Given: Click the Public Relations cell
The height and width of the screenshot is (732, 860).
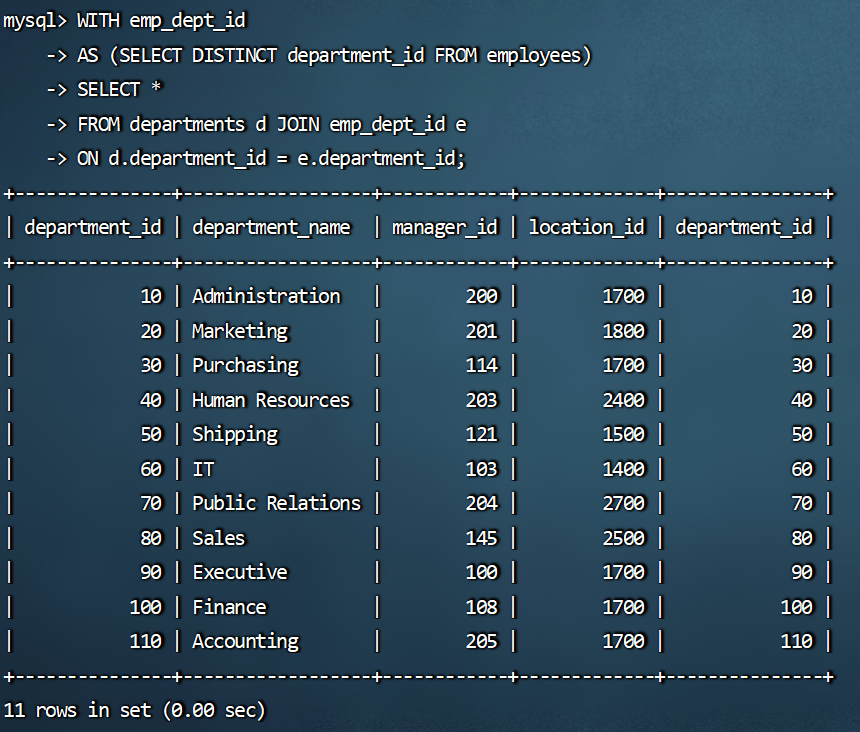Looking at the screenshot, I should [x=276, y=503].
